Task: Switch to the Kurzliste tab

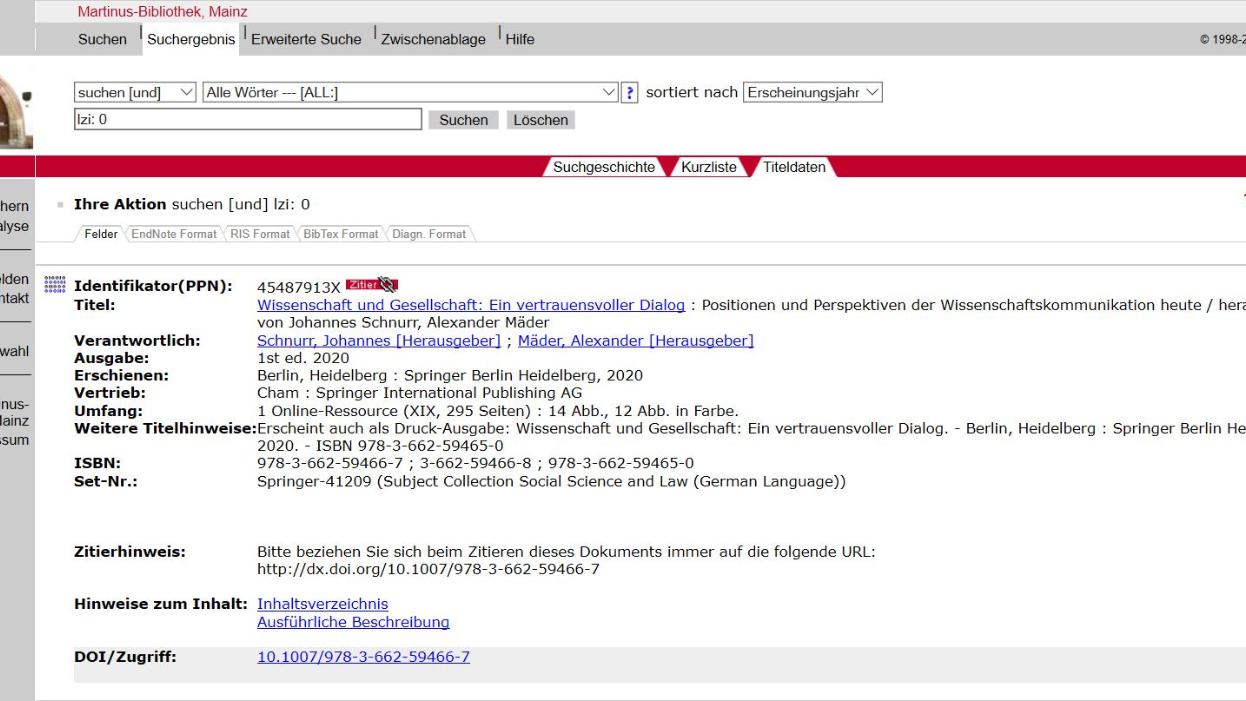Action: pyautogui.click(x=711, y=167)
